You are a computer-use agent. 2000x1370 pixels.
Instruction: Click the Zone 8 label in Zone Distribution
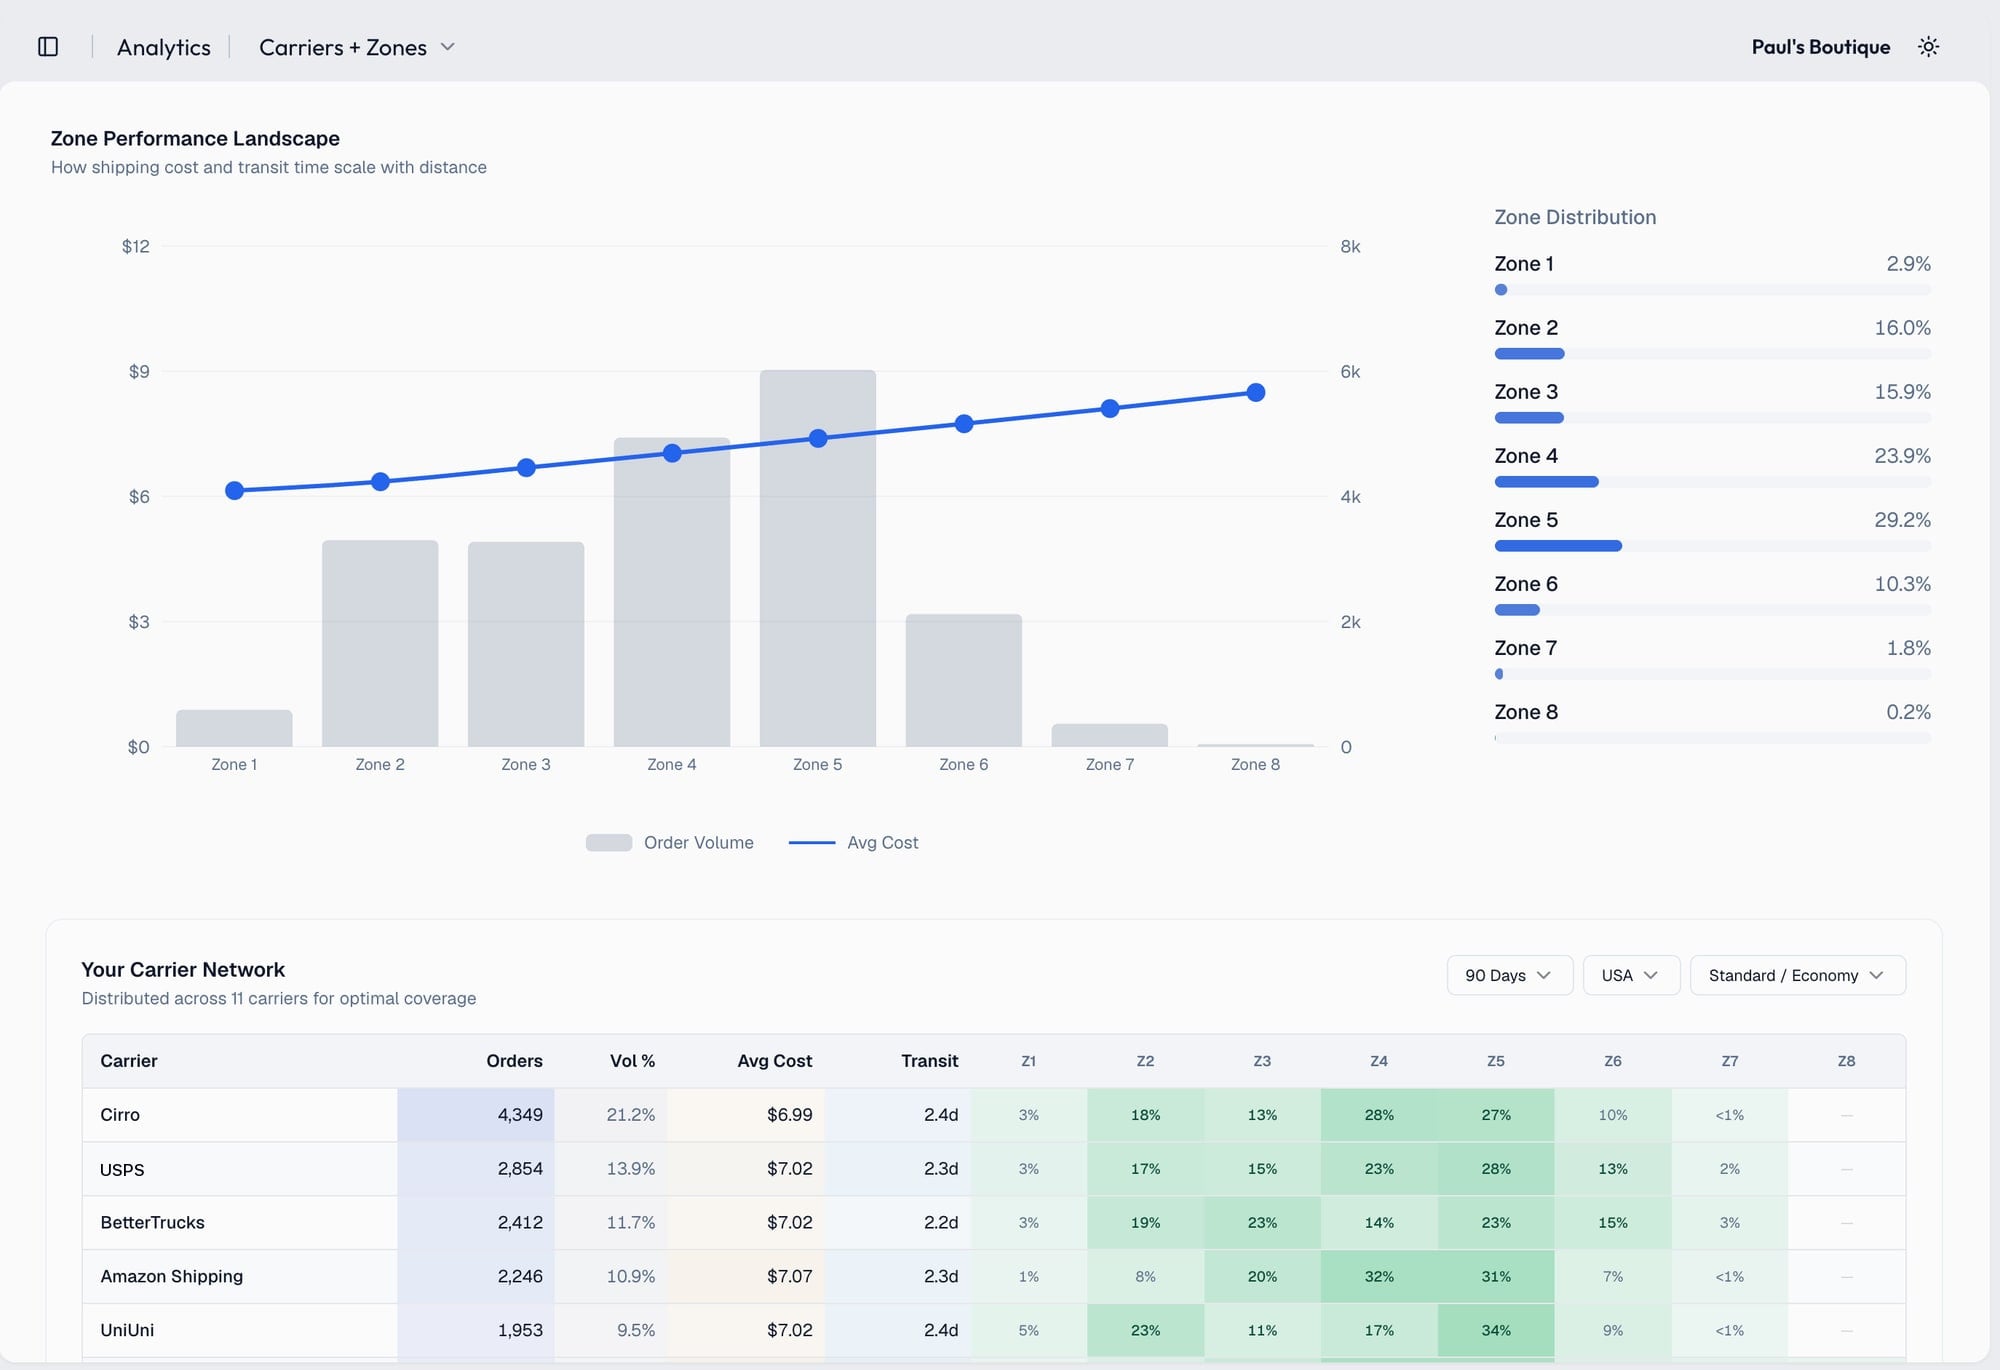pyautogui.click(x=1526, y=712)
